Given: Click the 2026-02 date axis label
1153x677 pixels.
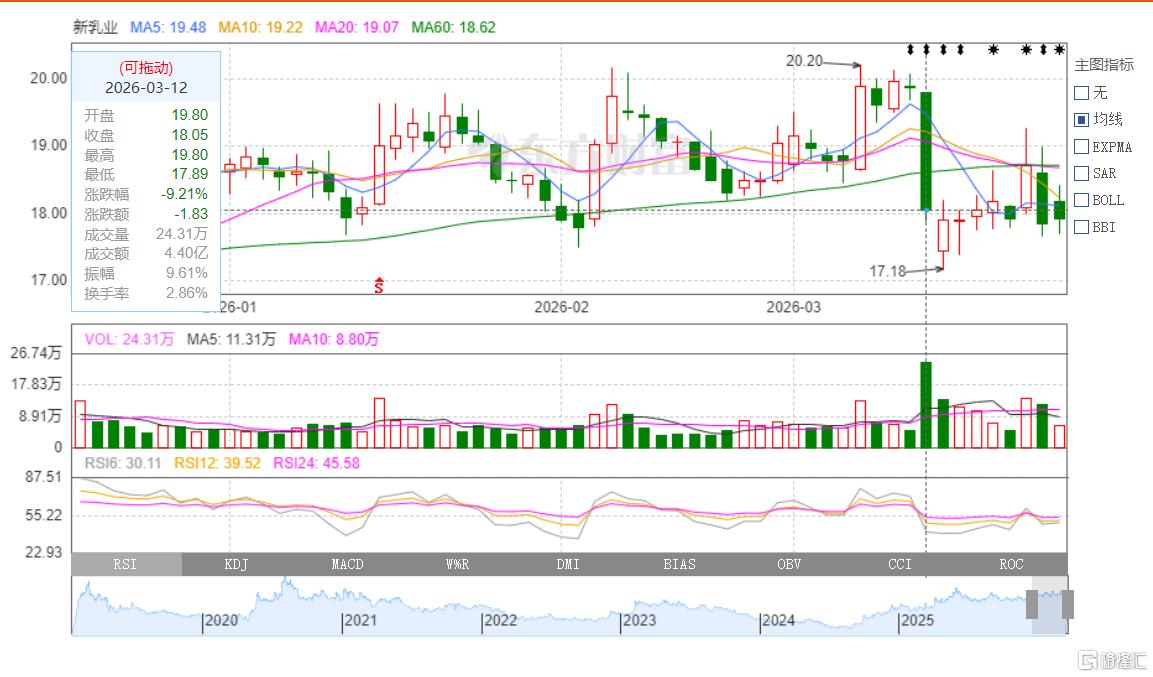Looking at the screenshot, I should point(561,307).
